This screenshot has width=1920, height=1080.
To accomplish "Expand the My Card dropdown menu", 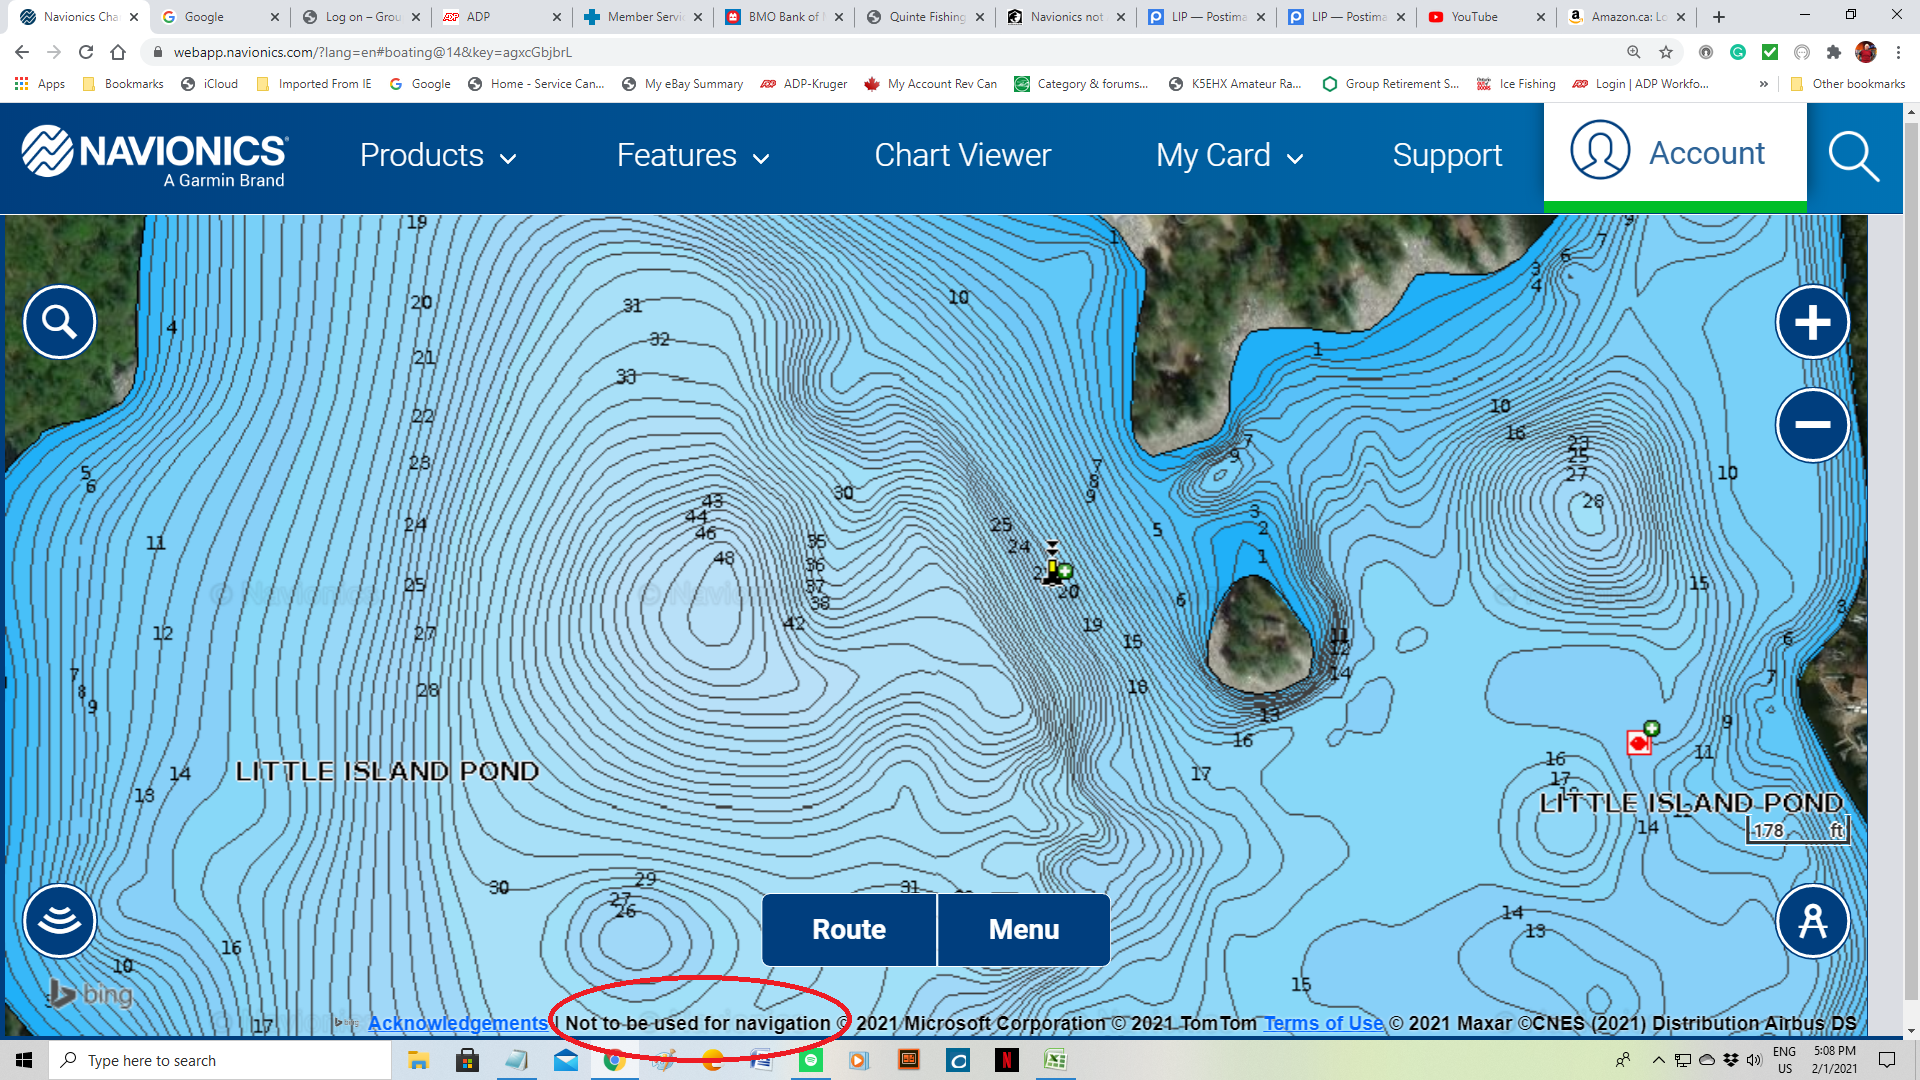I will (1229, 156).
